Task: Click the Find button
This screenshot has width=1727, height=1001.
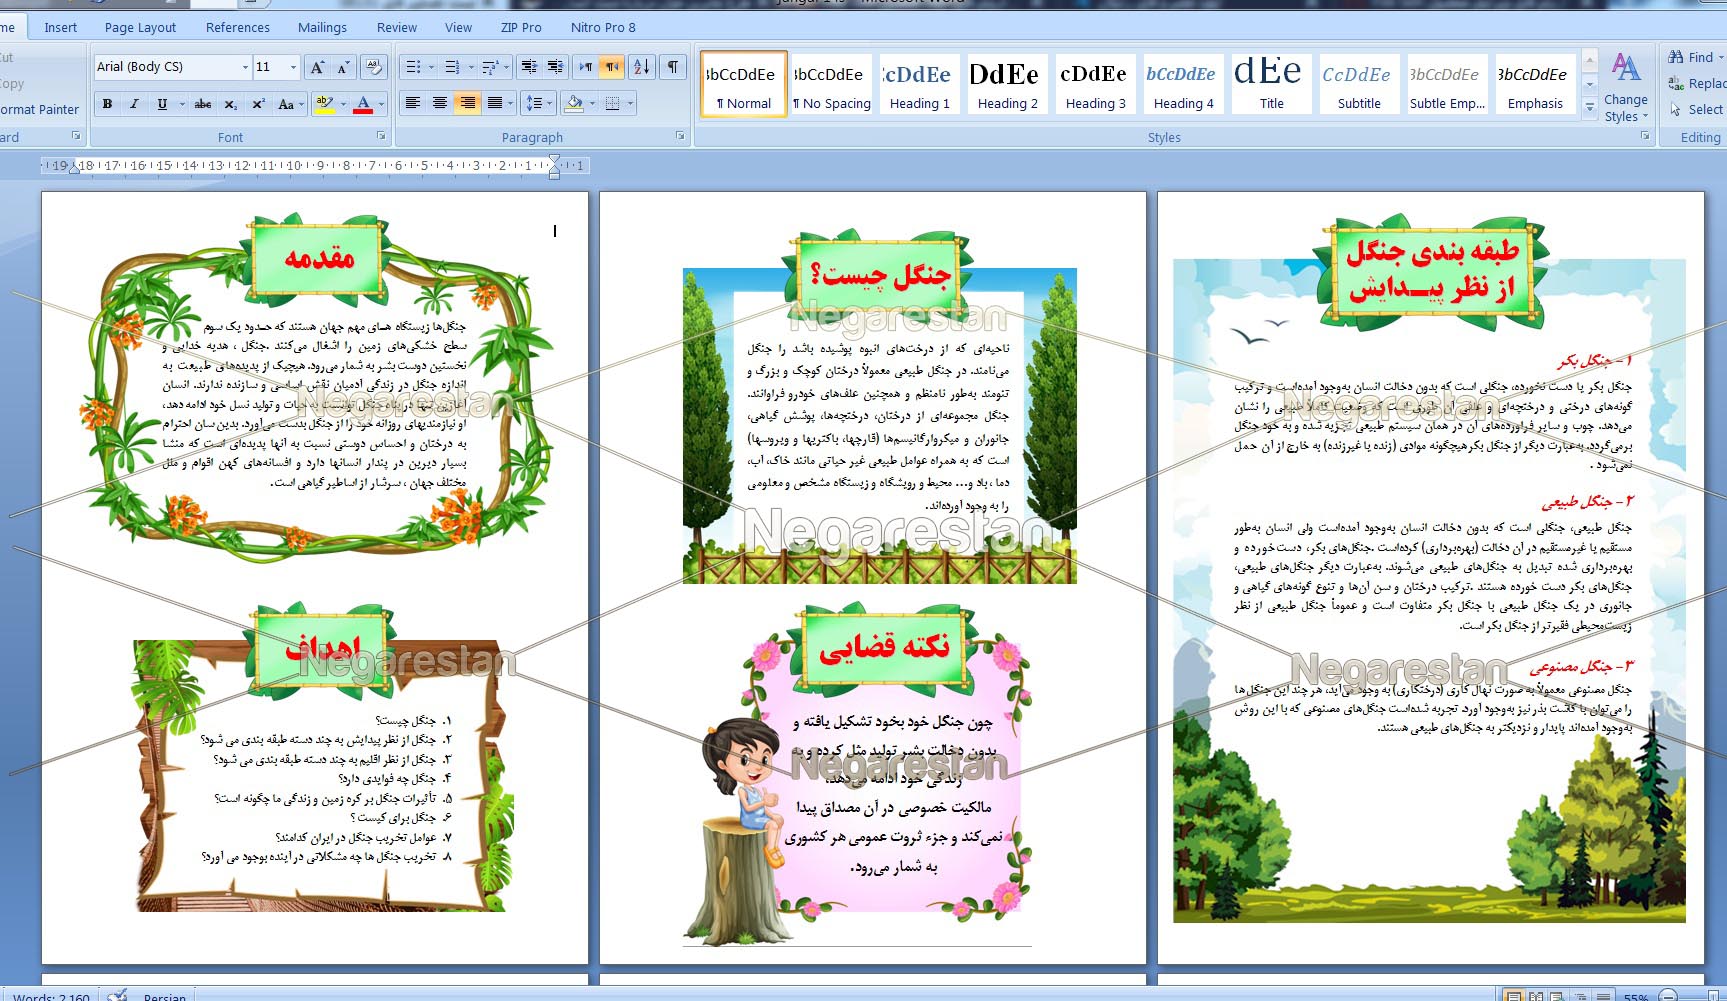Action: tap(1694, 57)
